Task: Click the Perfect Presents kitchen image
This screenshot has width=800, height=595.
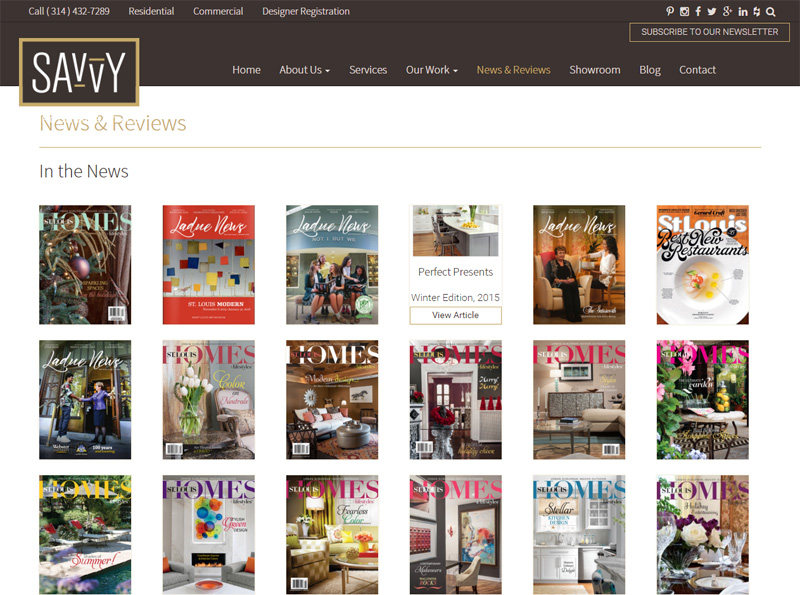Action: [456, 231]
